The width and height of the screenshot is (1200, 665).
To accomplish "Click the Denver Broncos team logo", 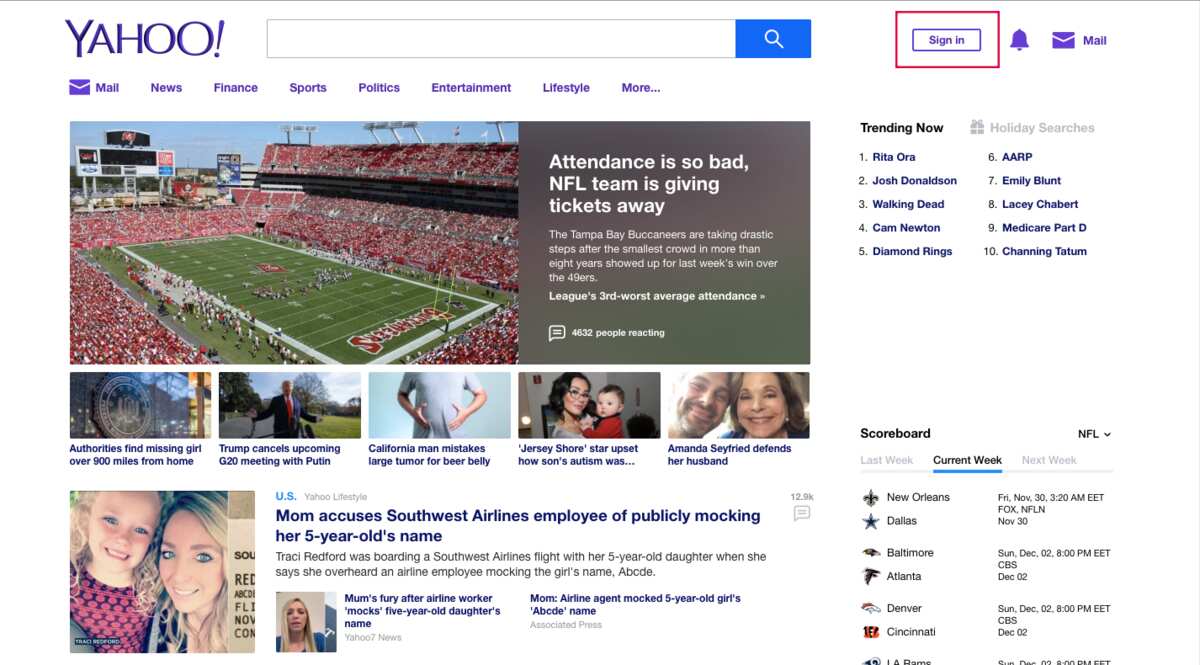I will [x=871, y=608].
